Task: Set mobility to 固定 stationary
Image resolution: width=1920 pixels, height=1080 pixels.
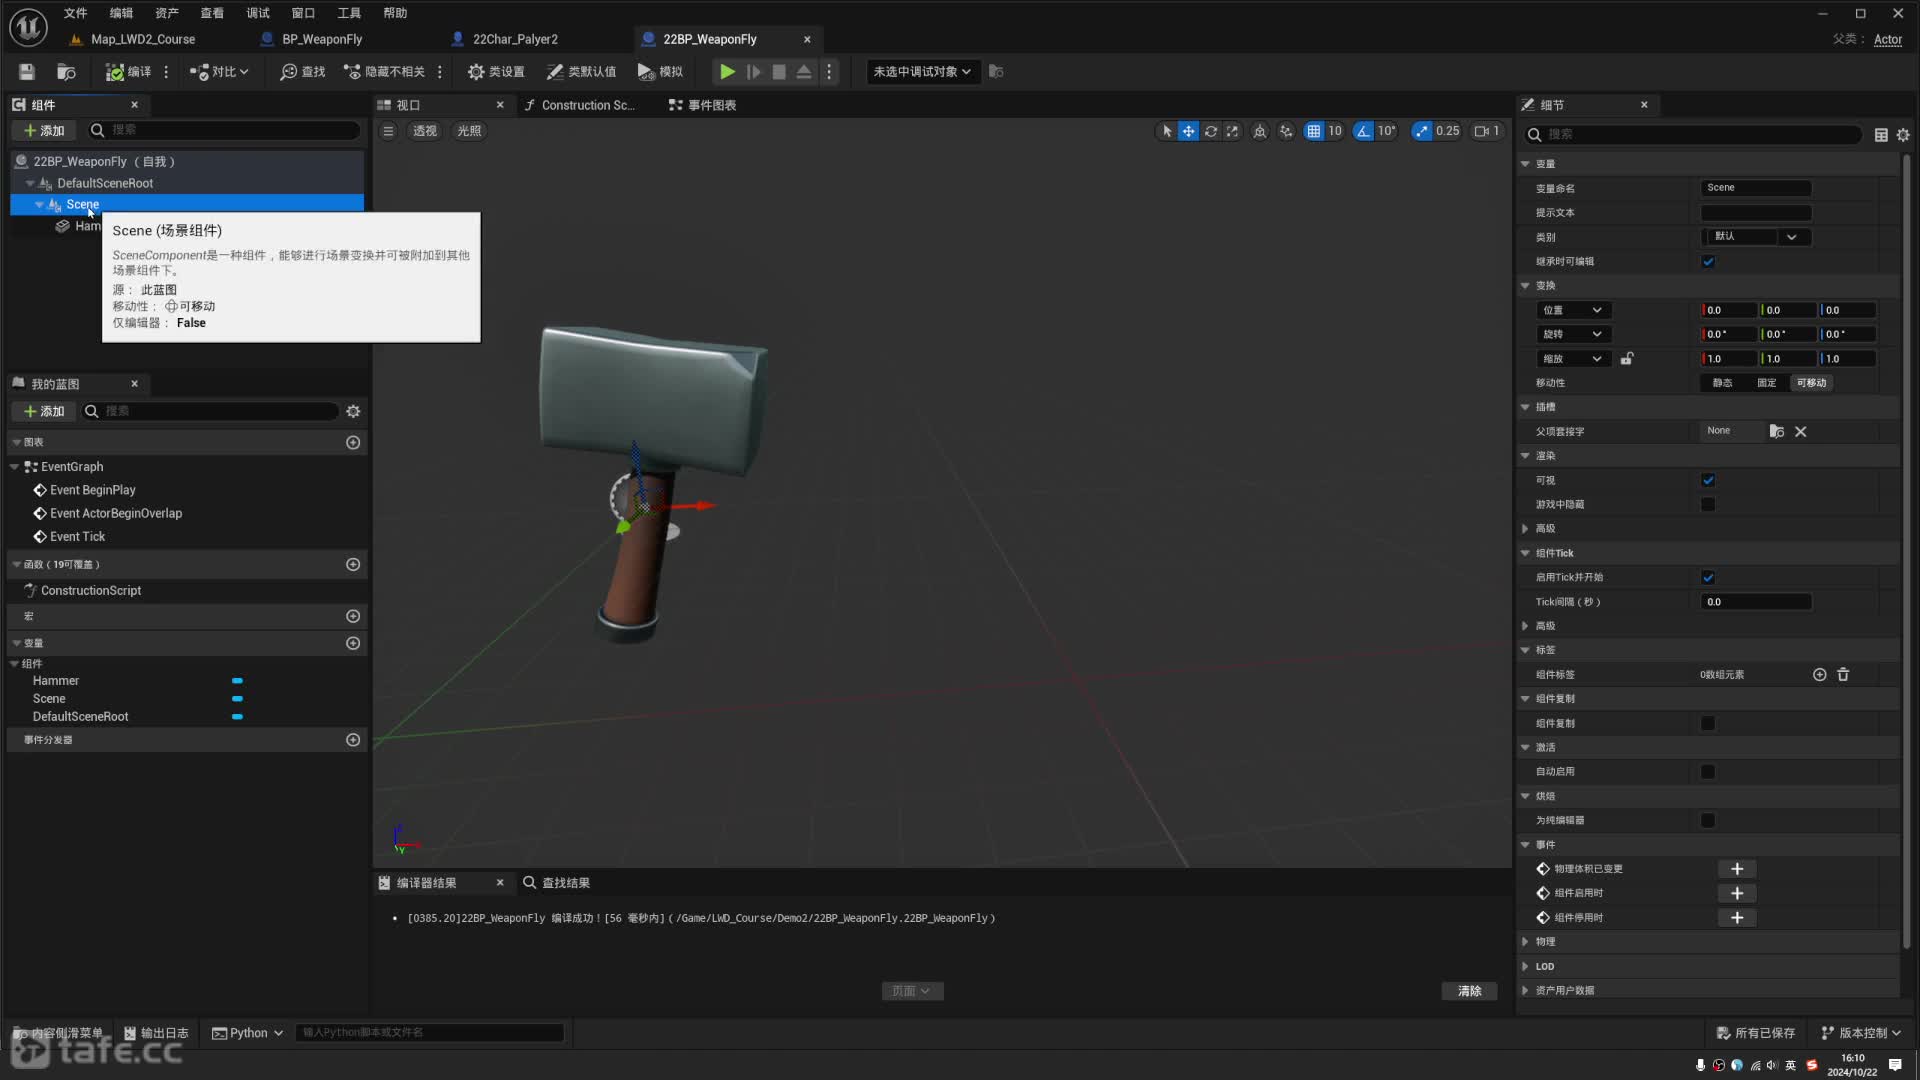Action: (1767, 383)
